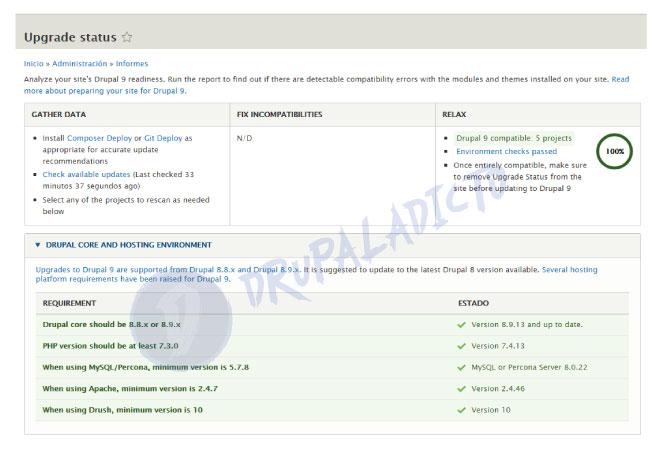Screen dimensions: 668x458
Task: Select 'Drupal core should be 8.8.x or 8.9.x' row
Action: [332, 325]
